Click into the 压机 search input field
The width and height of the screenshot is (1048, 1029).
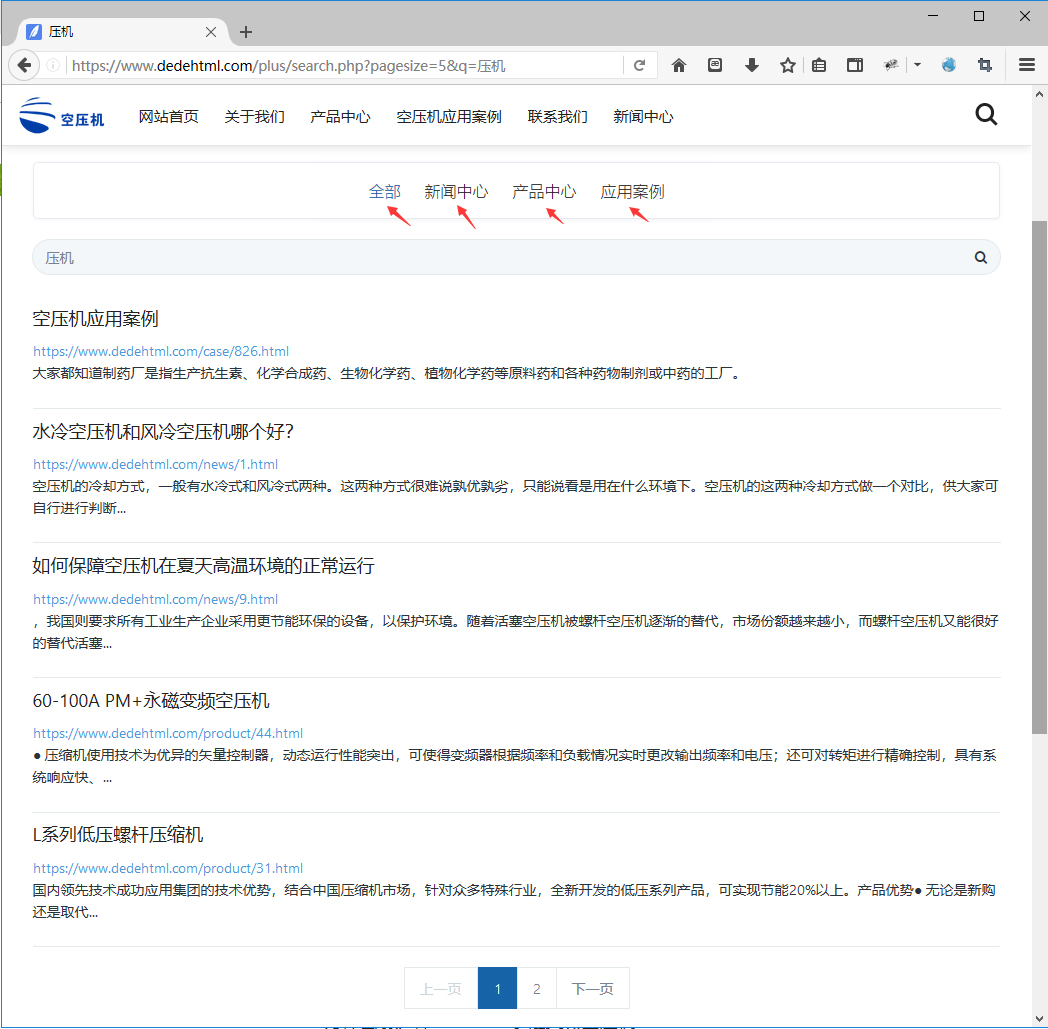[500, 258]
